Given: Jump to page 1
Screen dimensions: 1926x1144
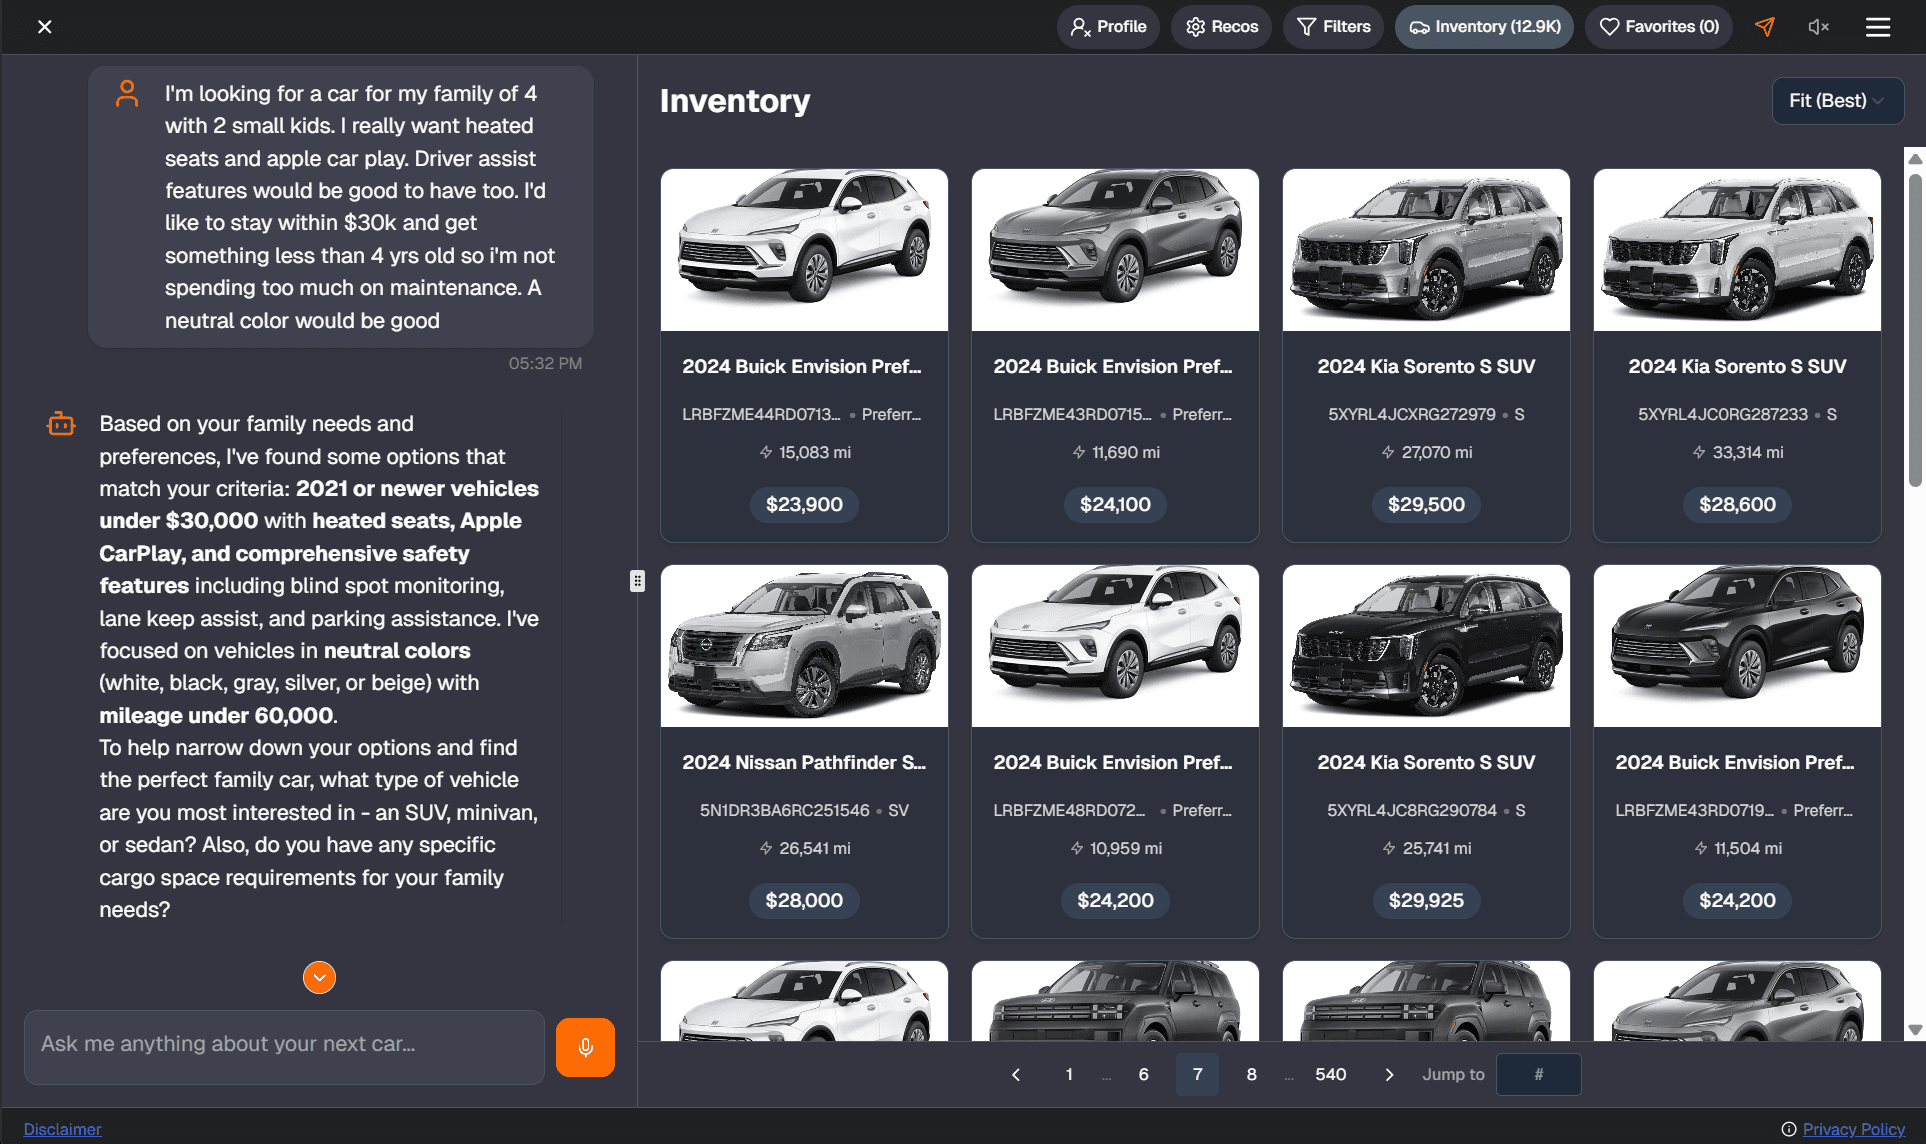Looking at the screenshot, I should pyautogui.click(x=1069, y=1075).
